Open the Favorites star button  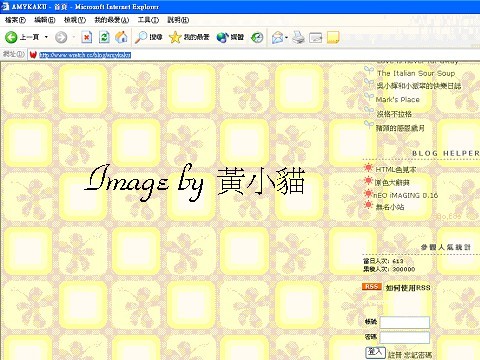tap(189, 37)
